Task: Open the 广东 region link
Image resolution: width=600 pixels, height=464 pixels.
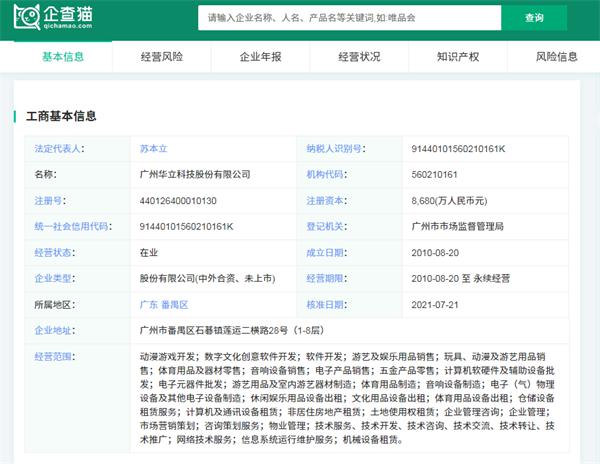Action: point(149,304)
